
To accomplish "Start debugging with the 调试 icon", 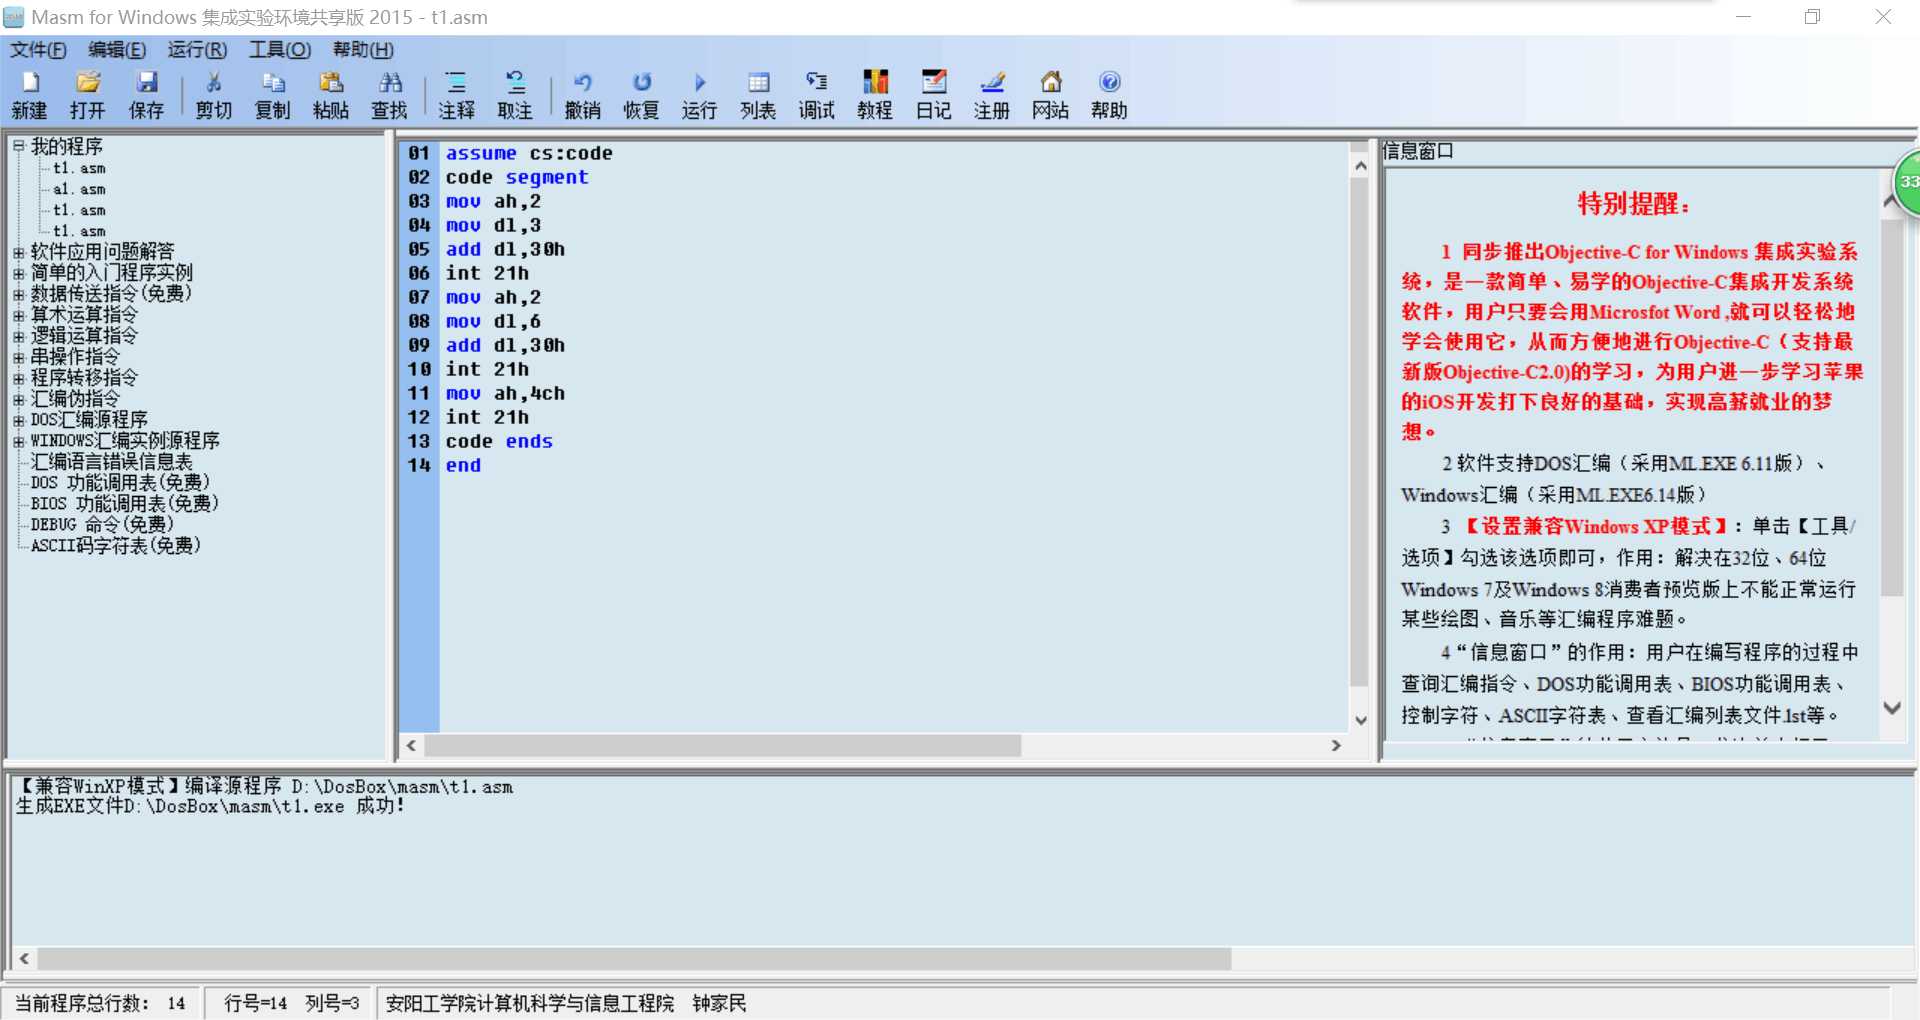I will [x=817, y=95].
